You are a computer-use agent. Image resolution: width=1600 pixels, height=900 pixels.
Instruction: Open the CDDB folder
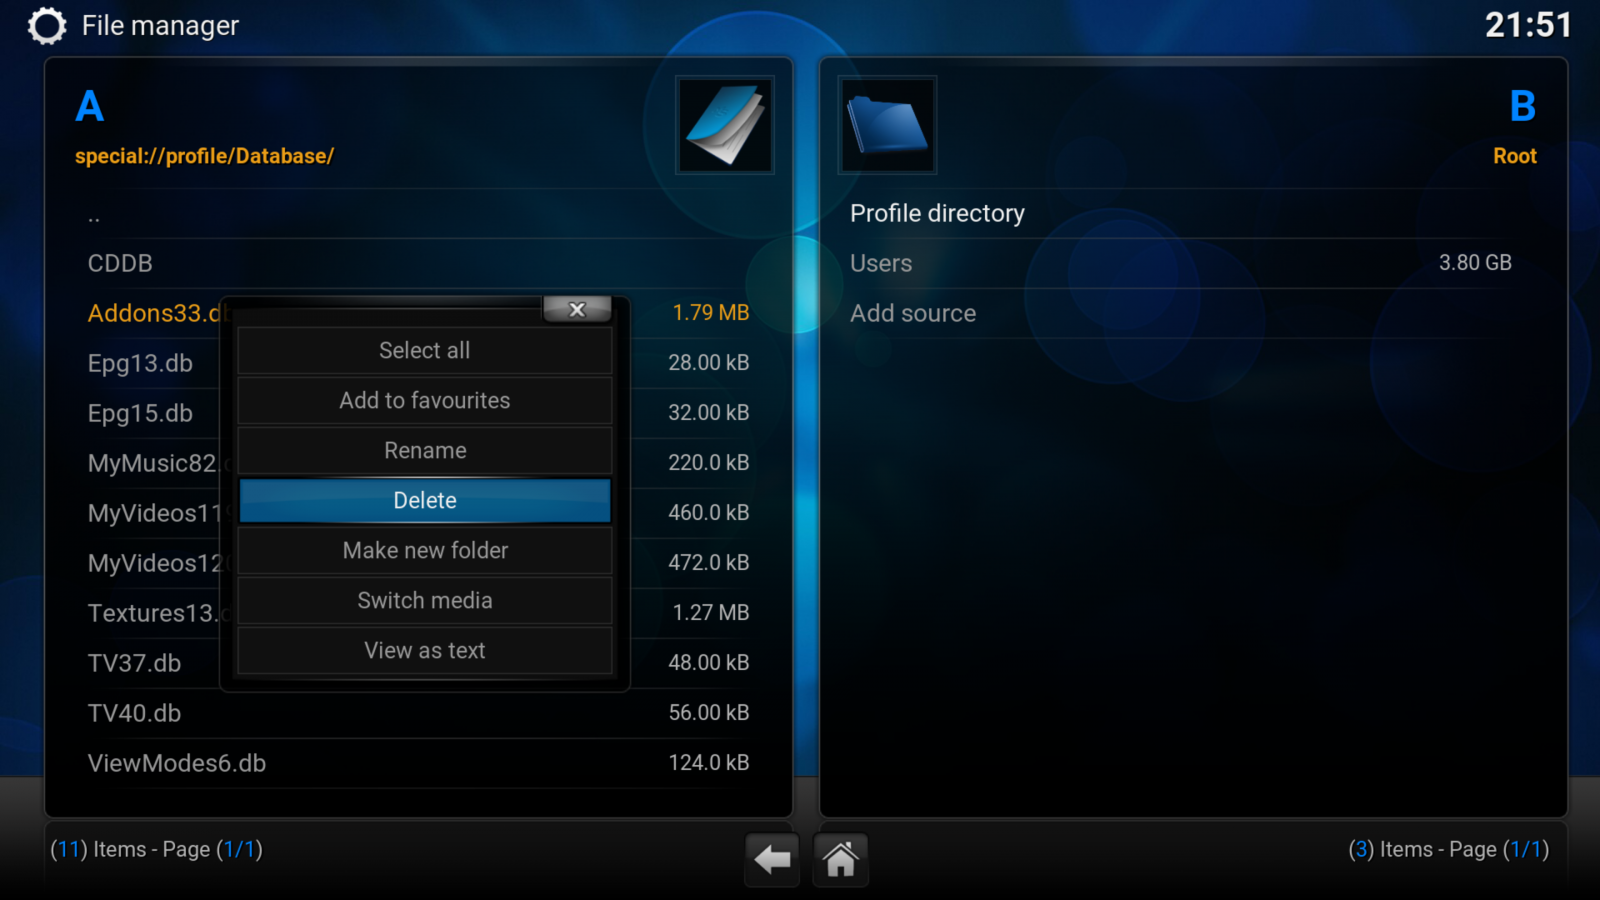120,264
